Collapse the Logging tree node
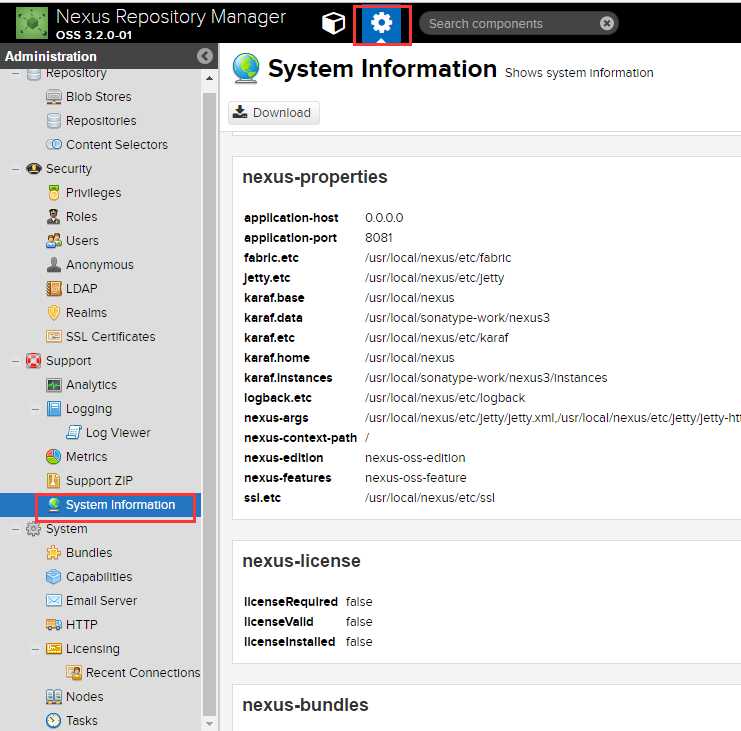This screenshot has width=741, height=731. point(35,409)
